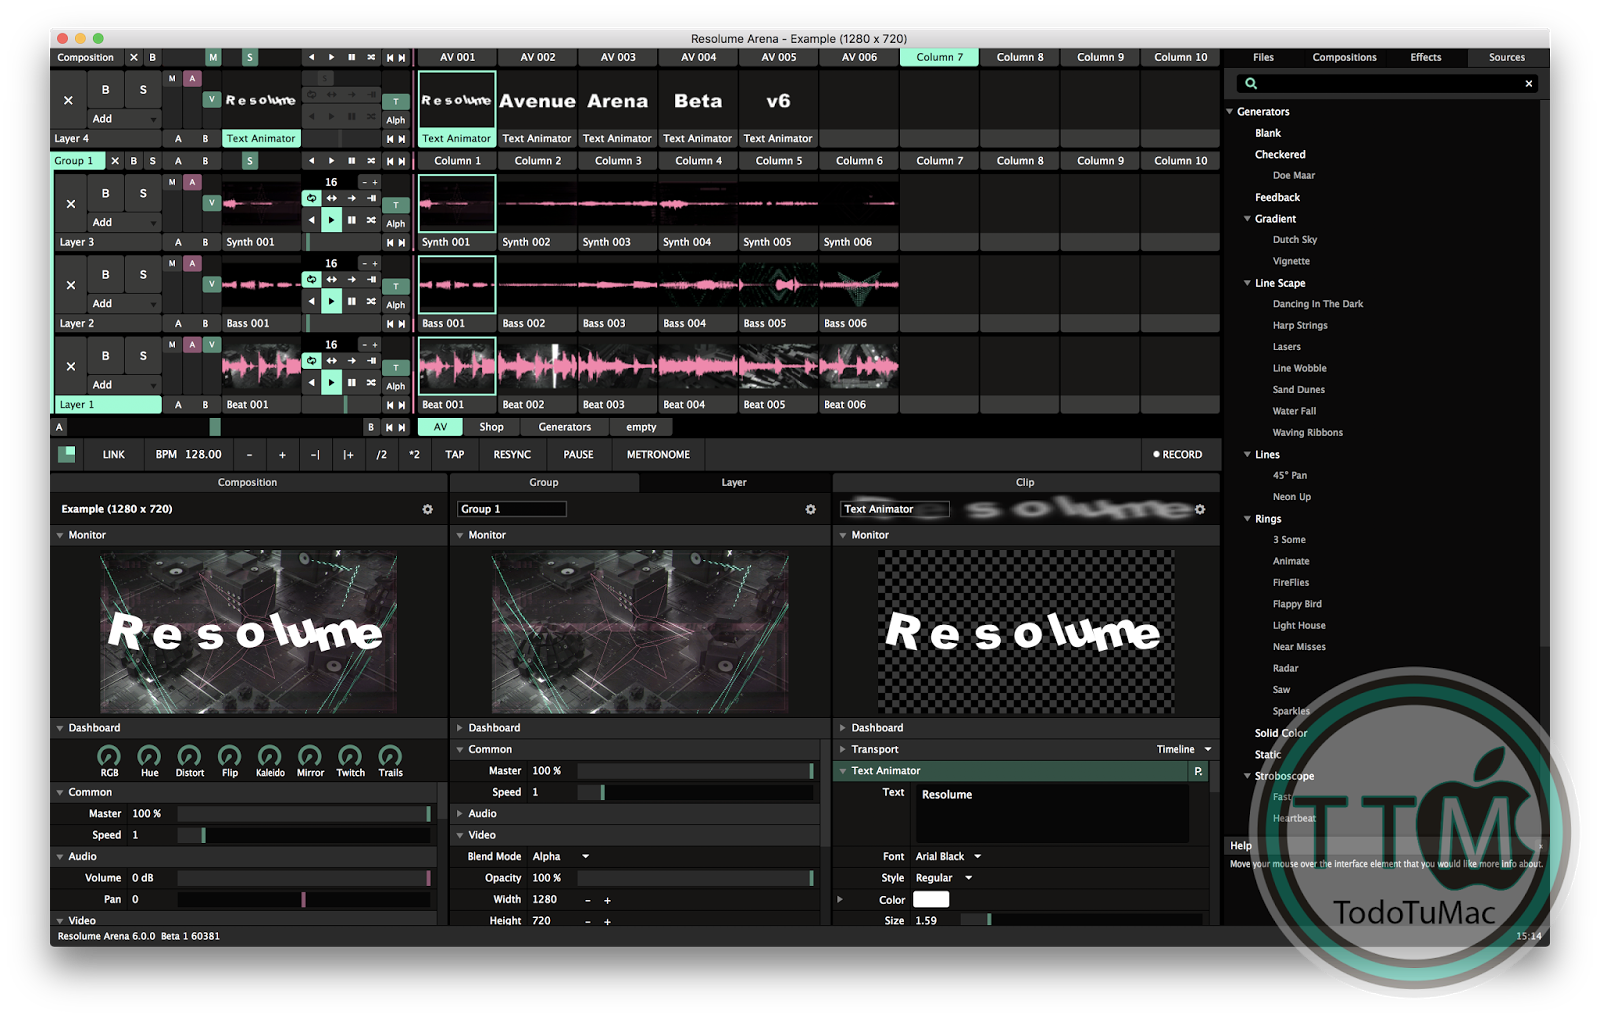This screenshot has width=1600, height=1018.
Task: Click the Twitch dashboard knob
Action: [350, 756]
